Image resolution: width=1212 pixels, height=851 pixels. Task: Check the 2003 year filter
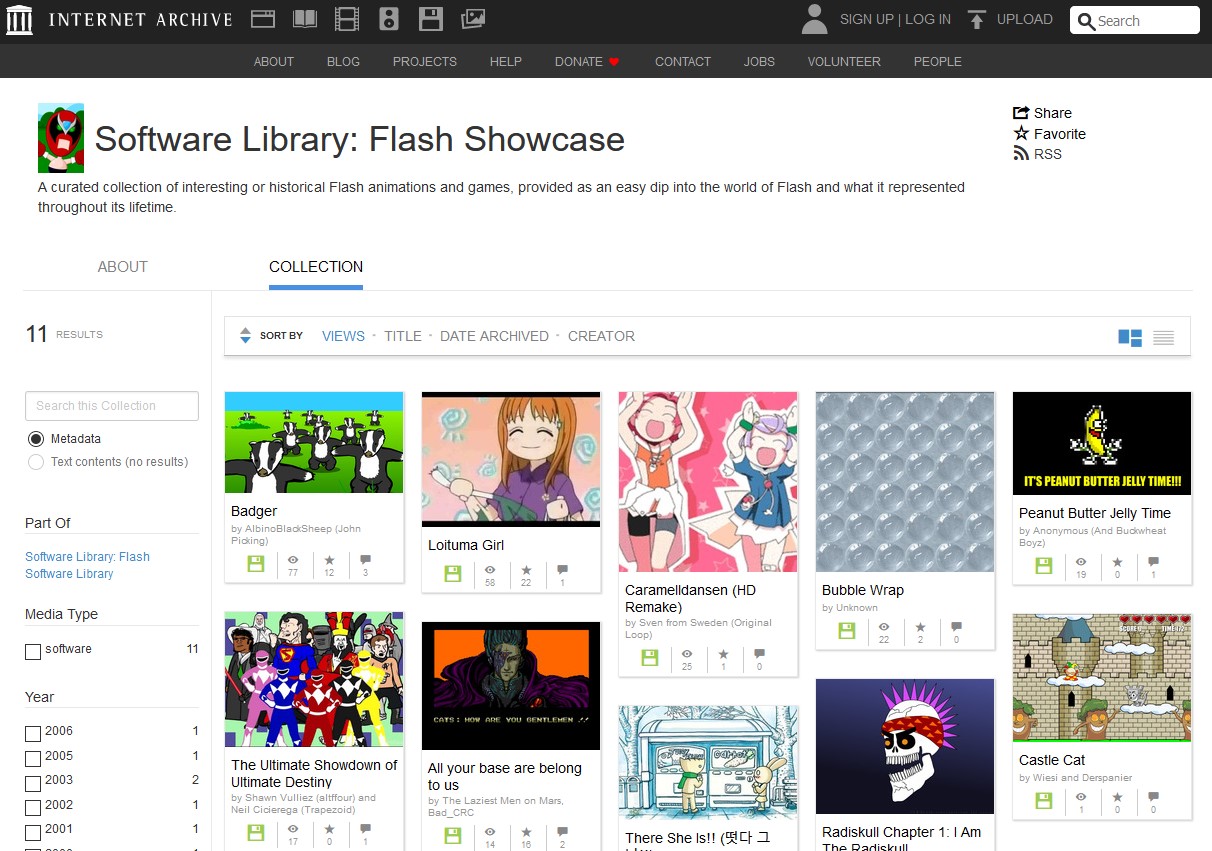pos(33,783)
